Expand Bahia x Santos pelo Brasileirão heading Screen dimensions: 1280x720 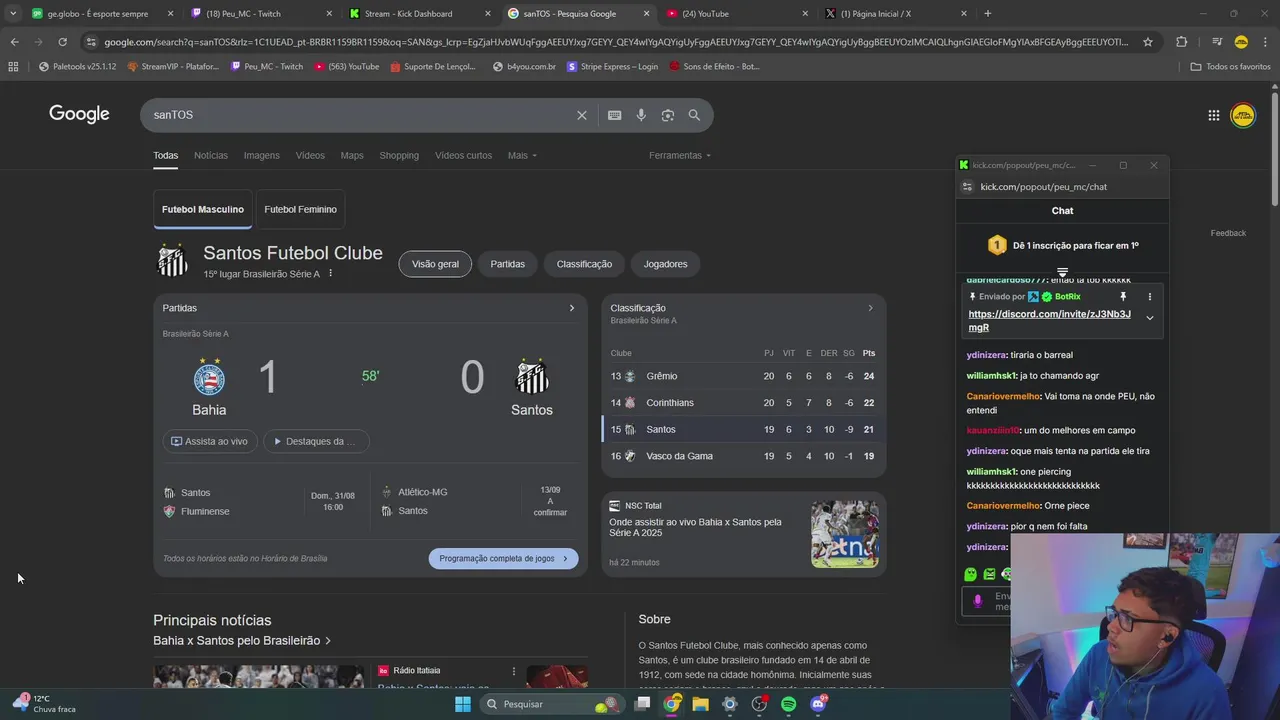[242, 640]
